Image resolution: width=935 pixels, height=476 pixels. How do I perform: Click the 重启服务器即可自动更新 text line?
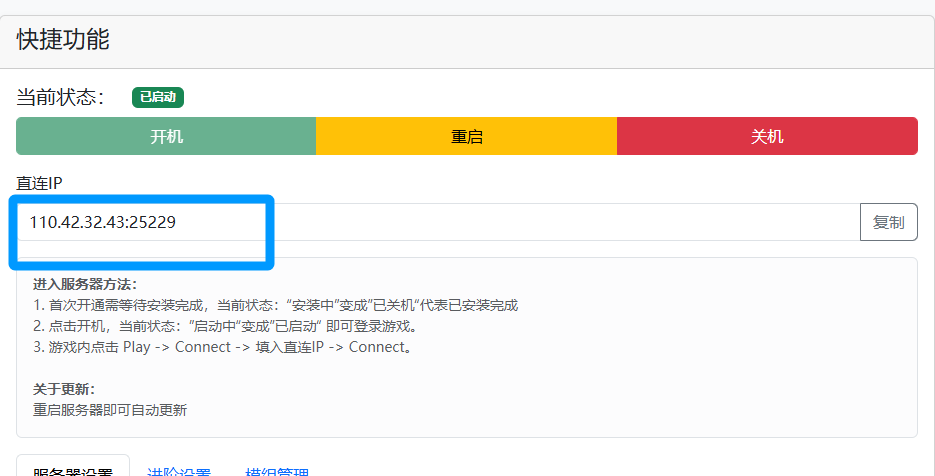pos(110,410)
